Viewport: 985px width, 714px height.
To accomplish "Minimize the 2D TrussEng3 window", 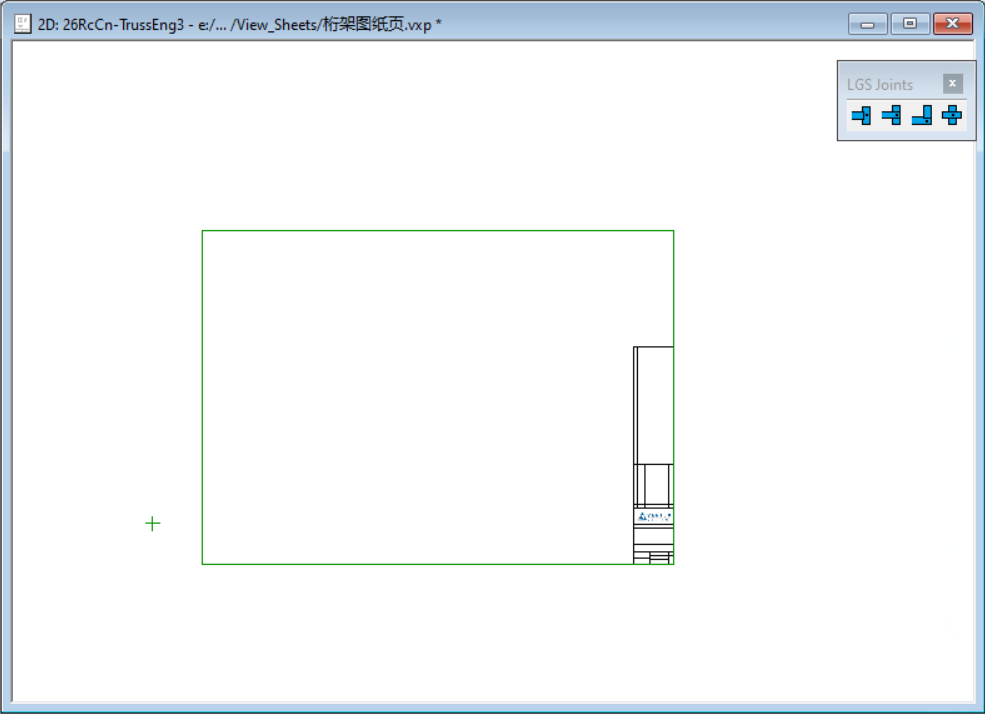I will tap(868, 24).
